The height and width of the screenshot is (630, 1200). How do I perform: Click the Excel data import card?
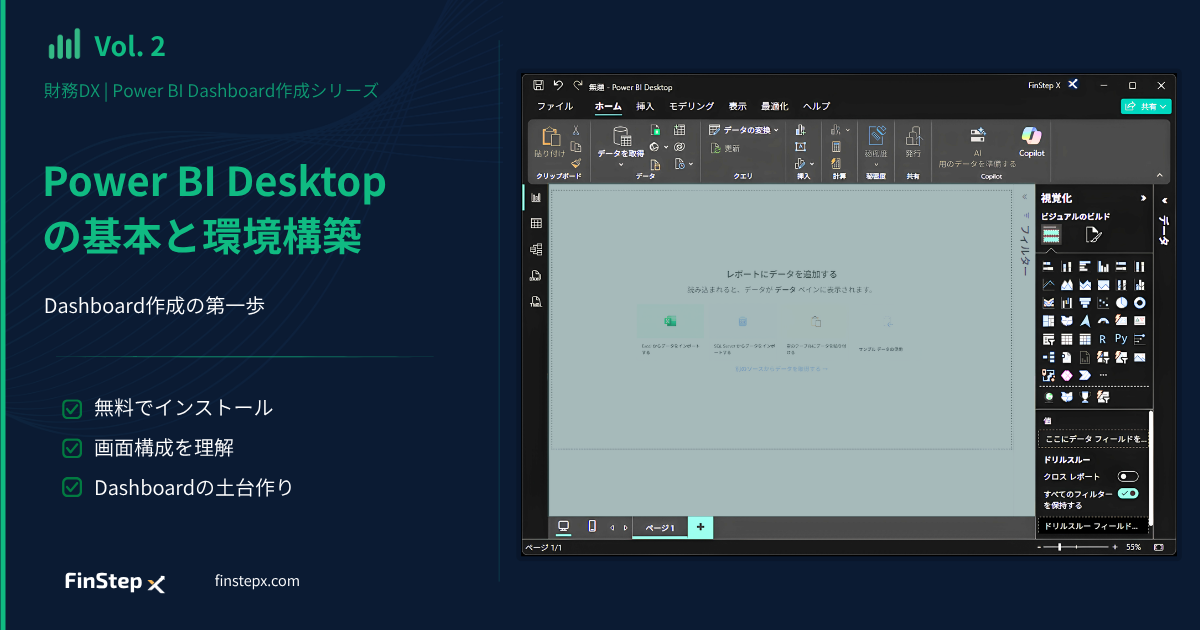[670, 332]
